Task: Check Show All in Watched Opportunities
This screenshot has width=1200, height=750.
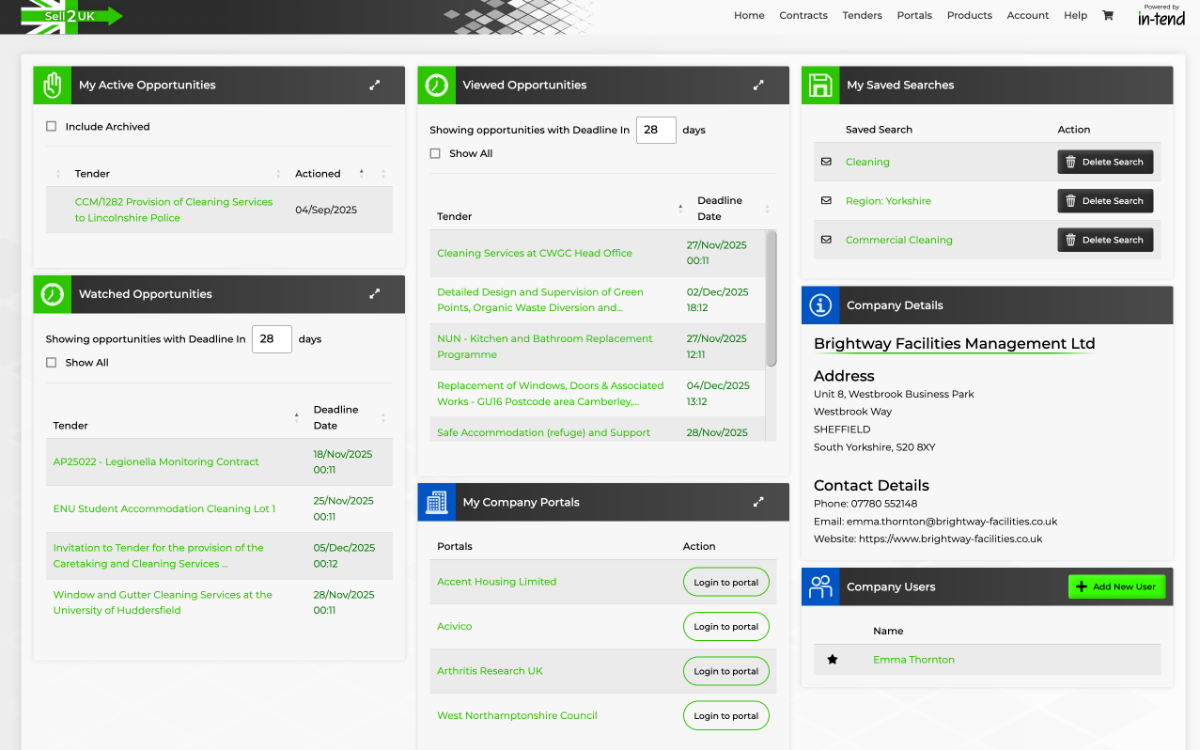Action: point(51,363)
